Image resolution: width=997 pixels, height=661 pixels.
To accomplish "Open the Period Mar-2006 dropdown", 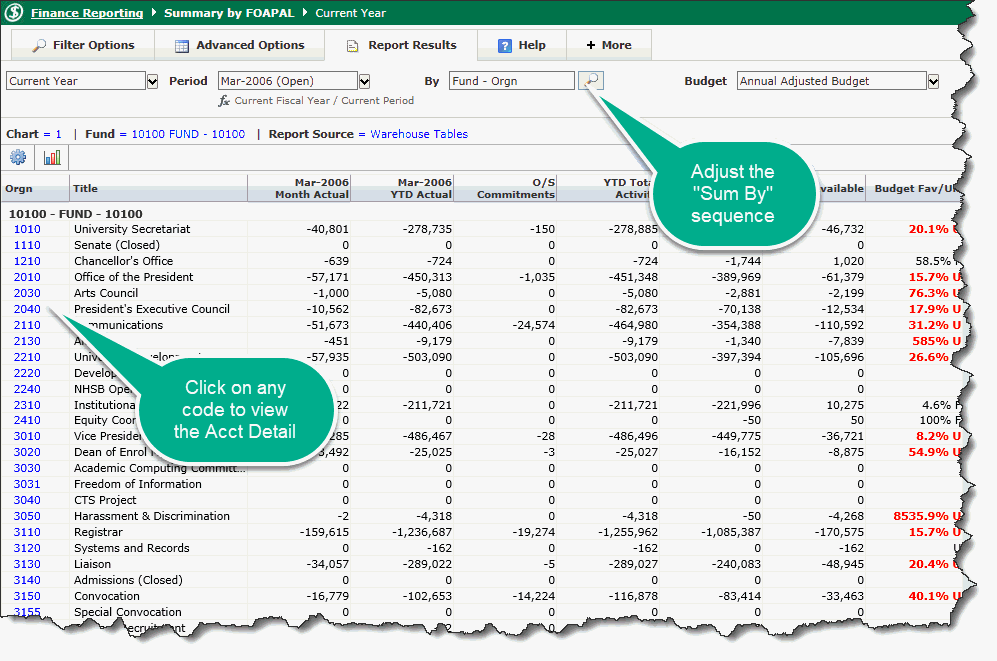I will (x=364, y=81).
